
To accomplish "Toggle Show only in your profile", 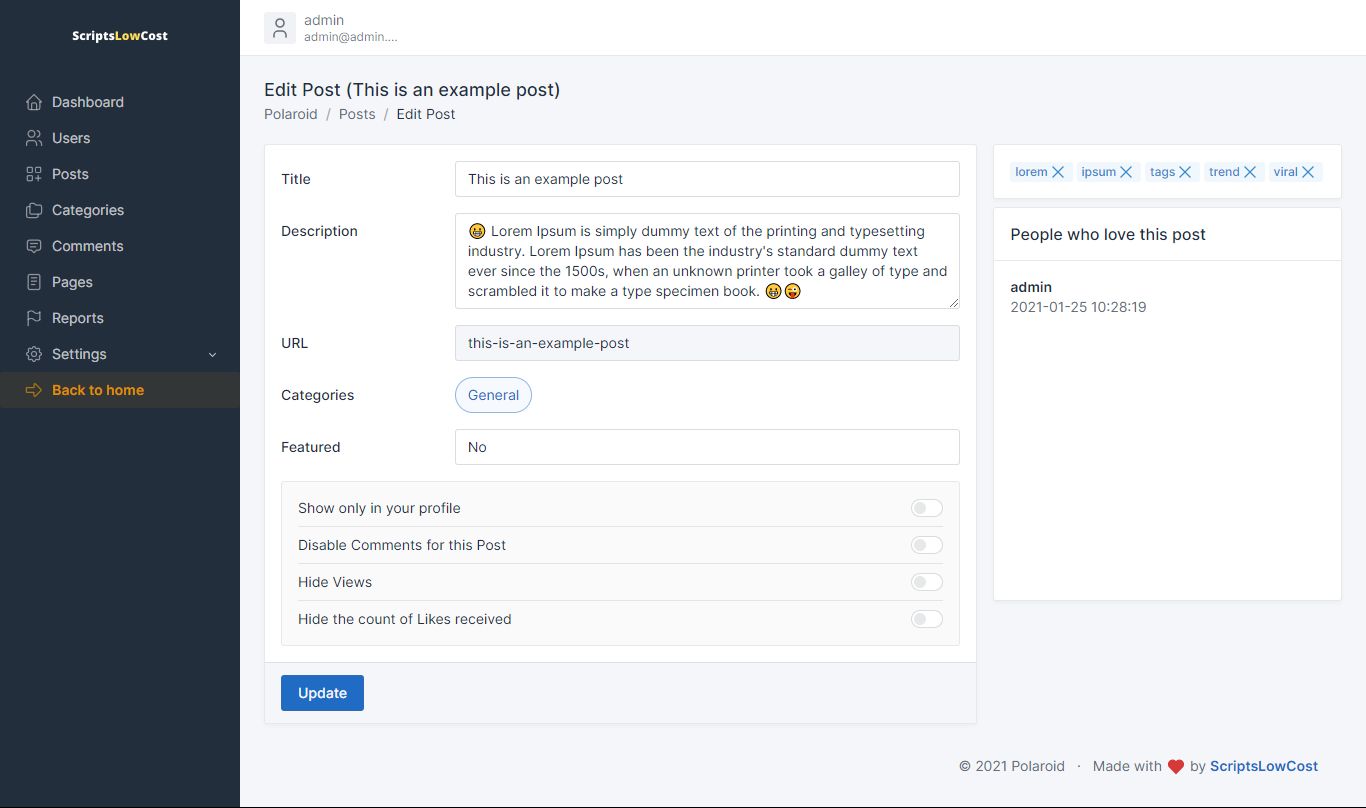I will (x=926, y=508).
